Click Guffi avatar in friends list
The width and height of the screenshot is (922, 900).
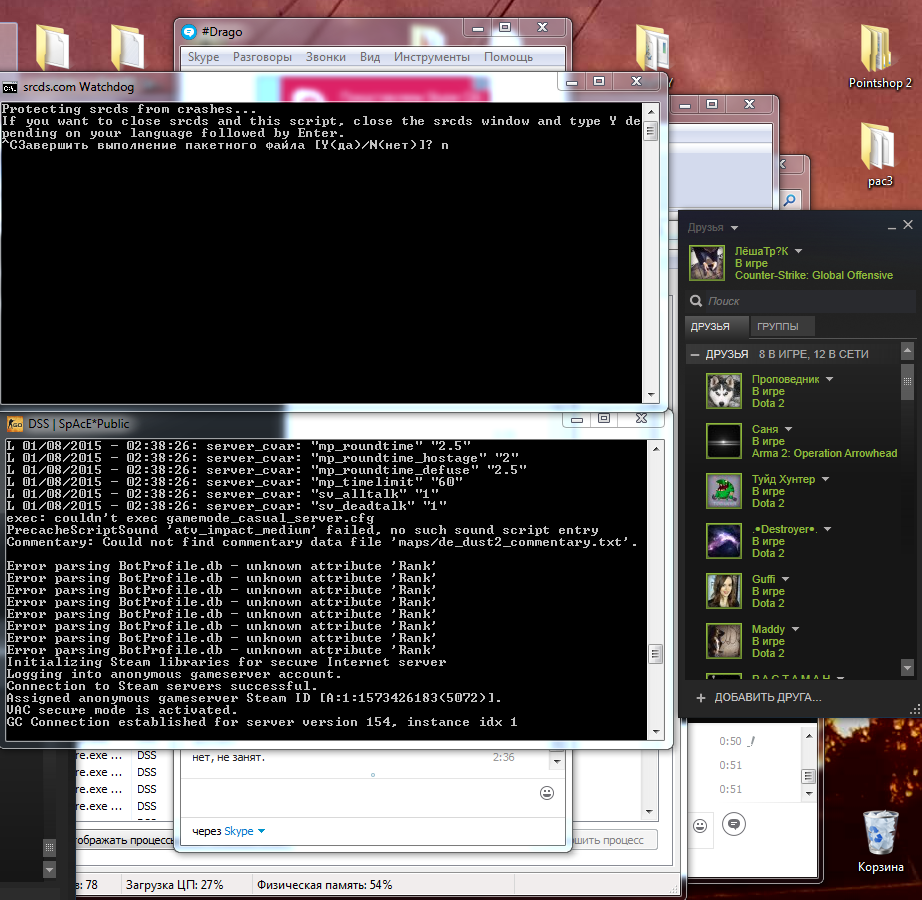[x=724, y=591]
